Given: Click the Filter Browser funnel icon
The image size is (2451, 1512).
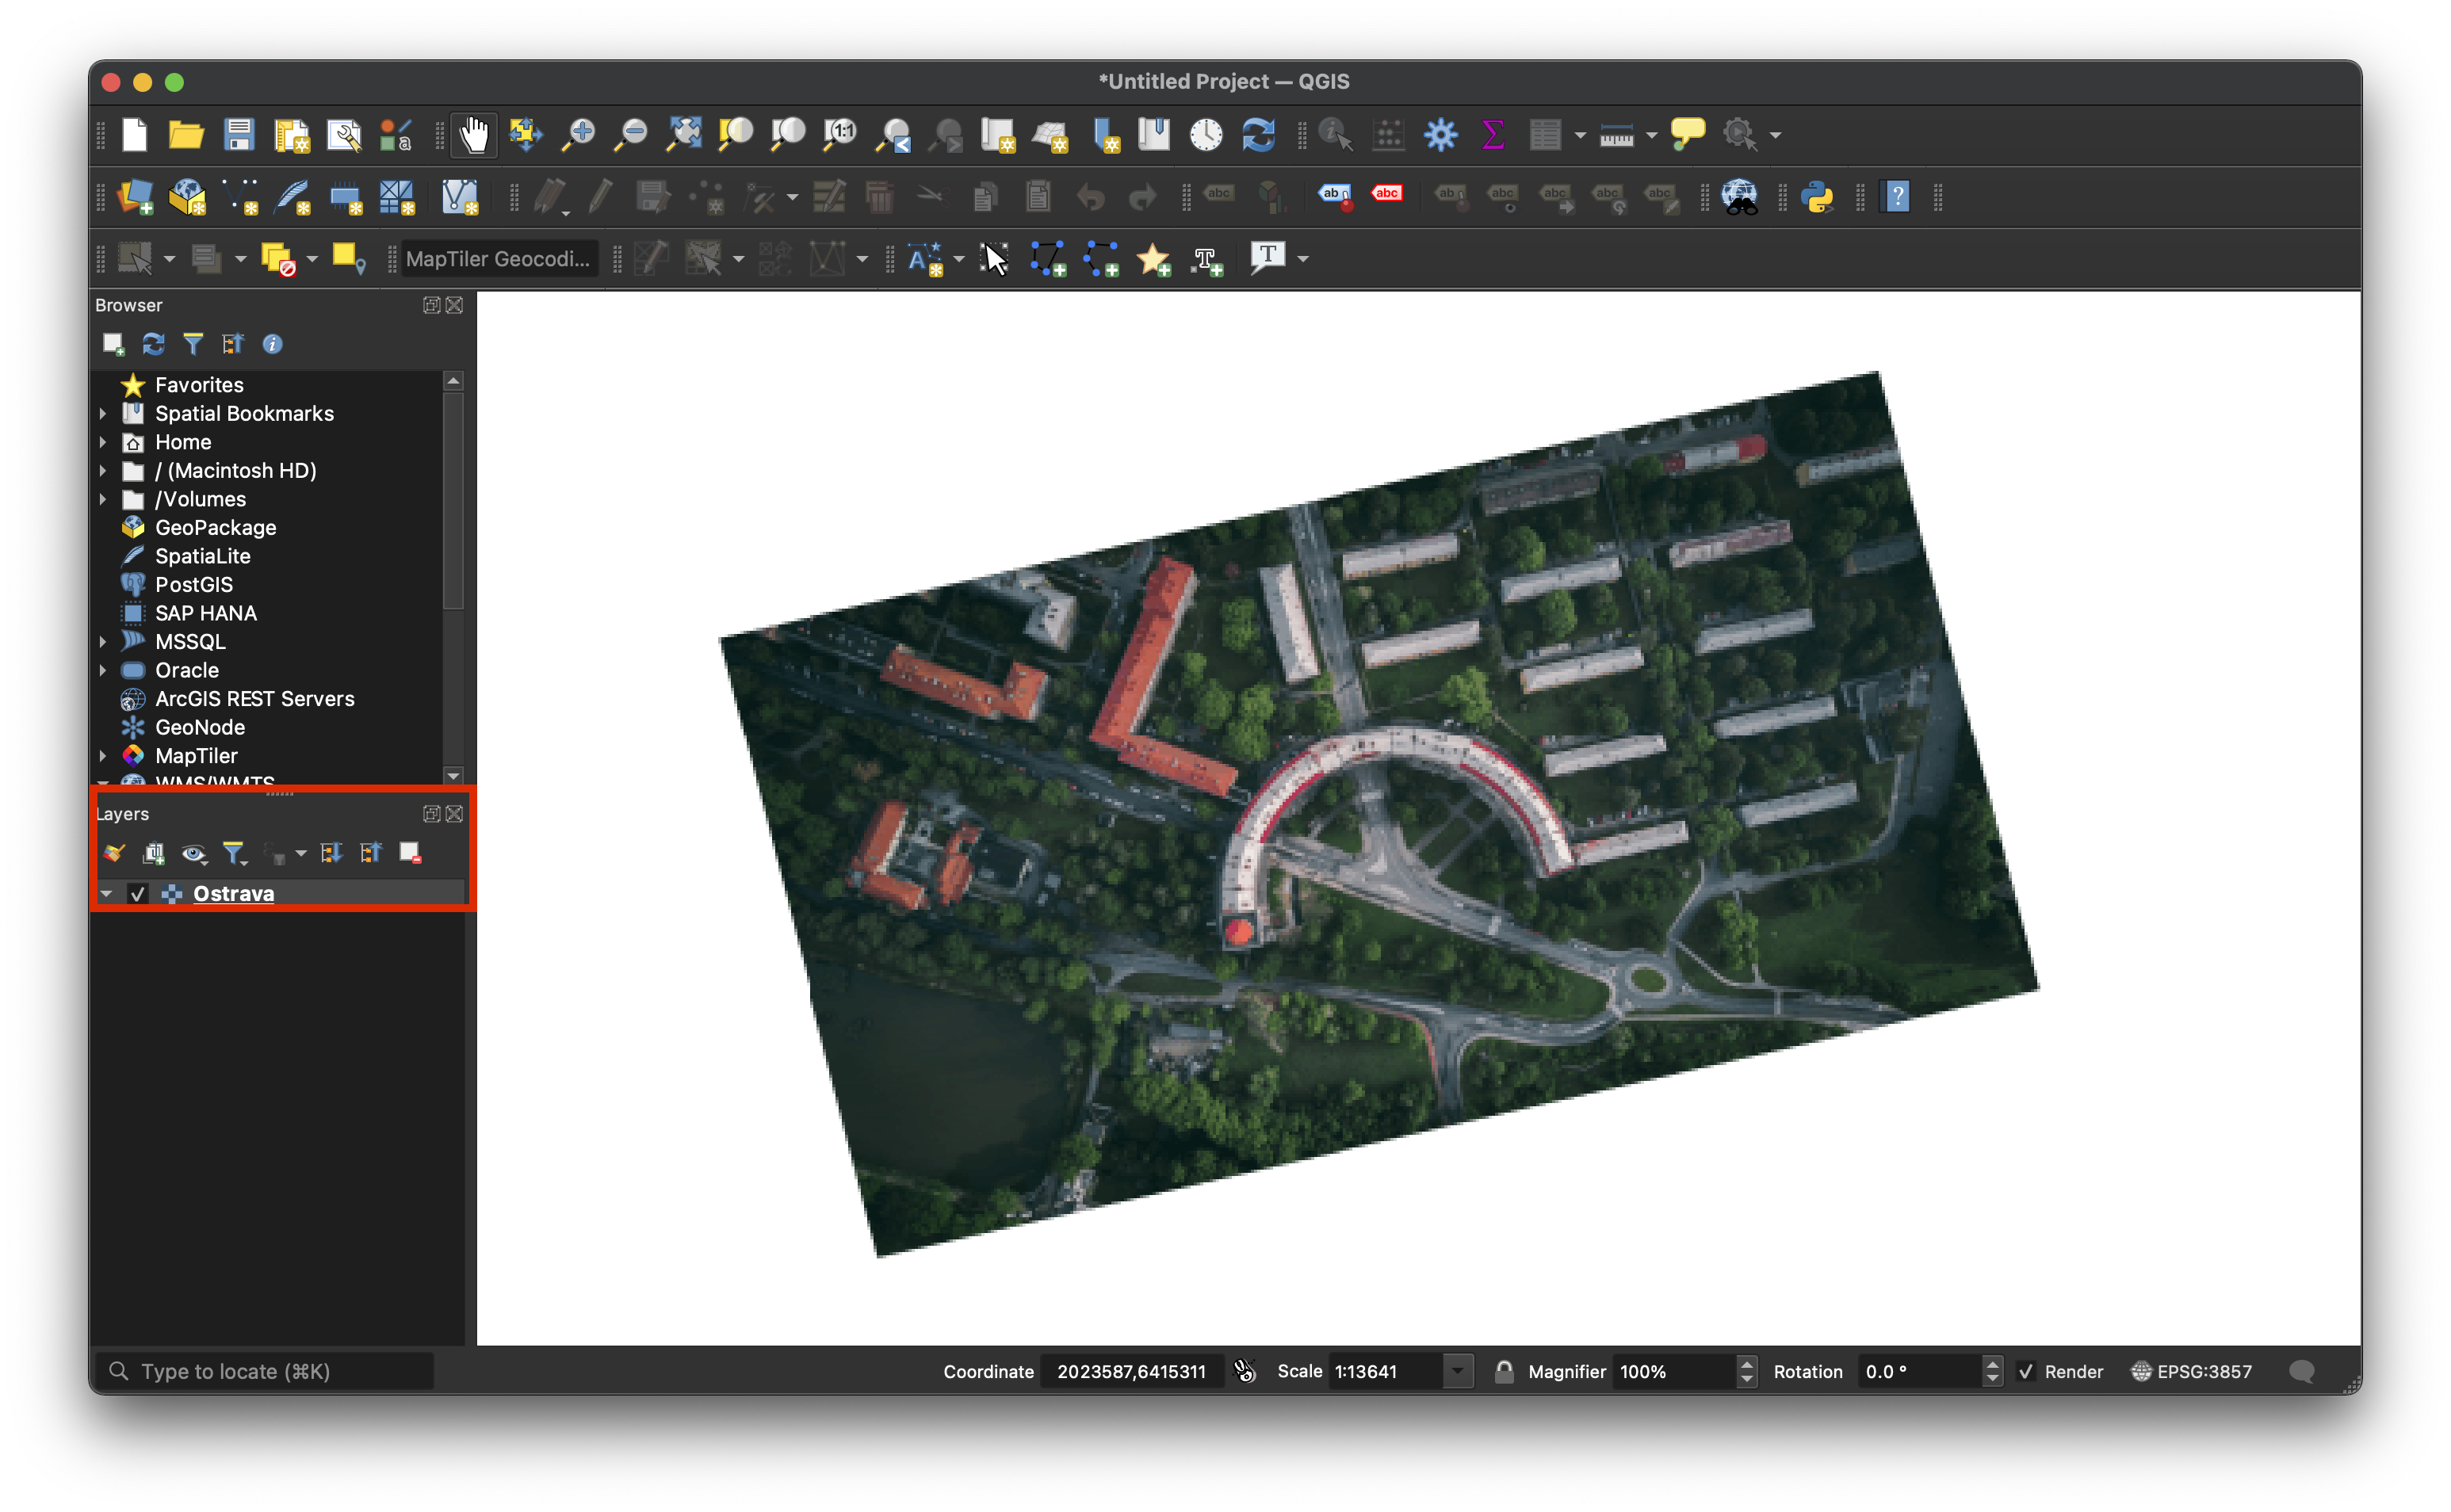Looking at the screenshot, I should pyautogui.click(x=193, y=344).
